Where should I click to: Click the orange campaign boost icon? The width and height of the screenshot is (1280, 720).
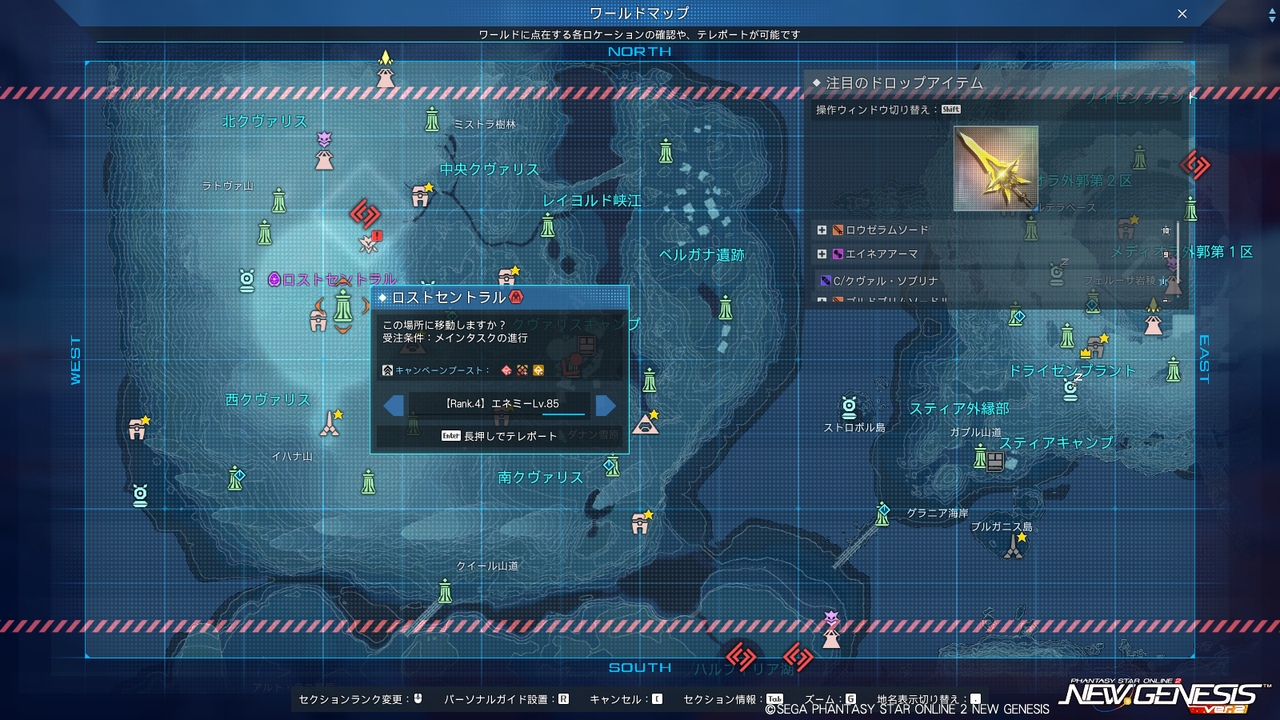point(538,371)
